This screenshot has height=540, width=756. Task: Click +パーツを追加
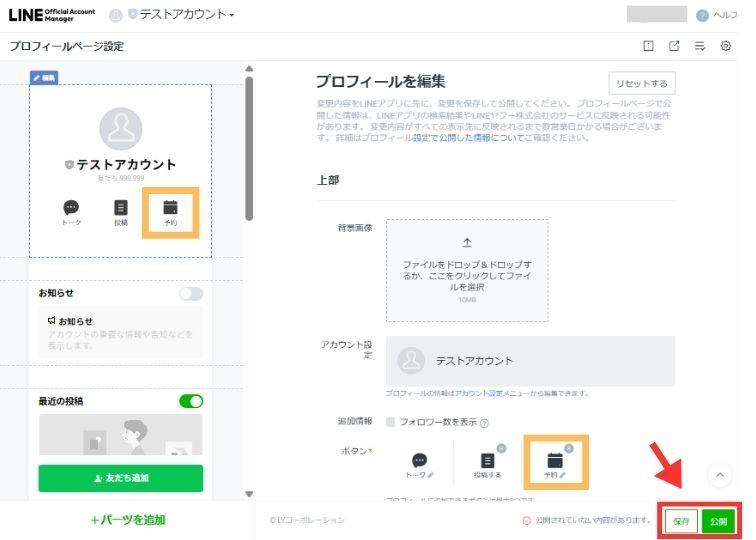(x=128, y=520)
